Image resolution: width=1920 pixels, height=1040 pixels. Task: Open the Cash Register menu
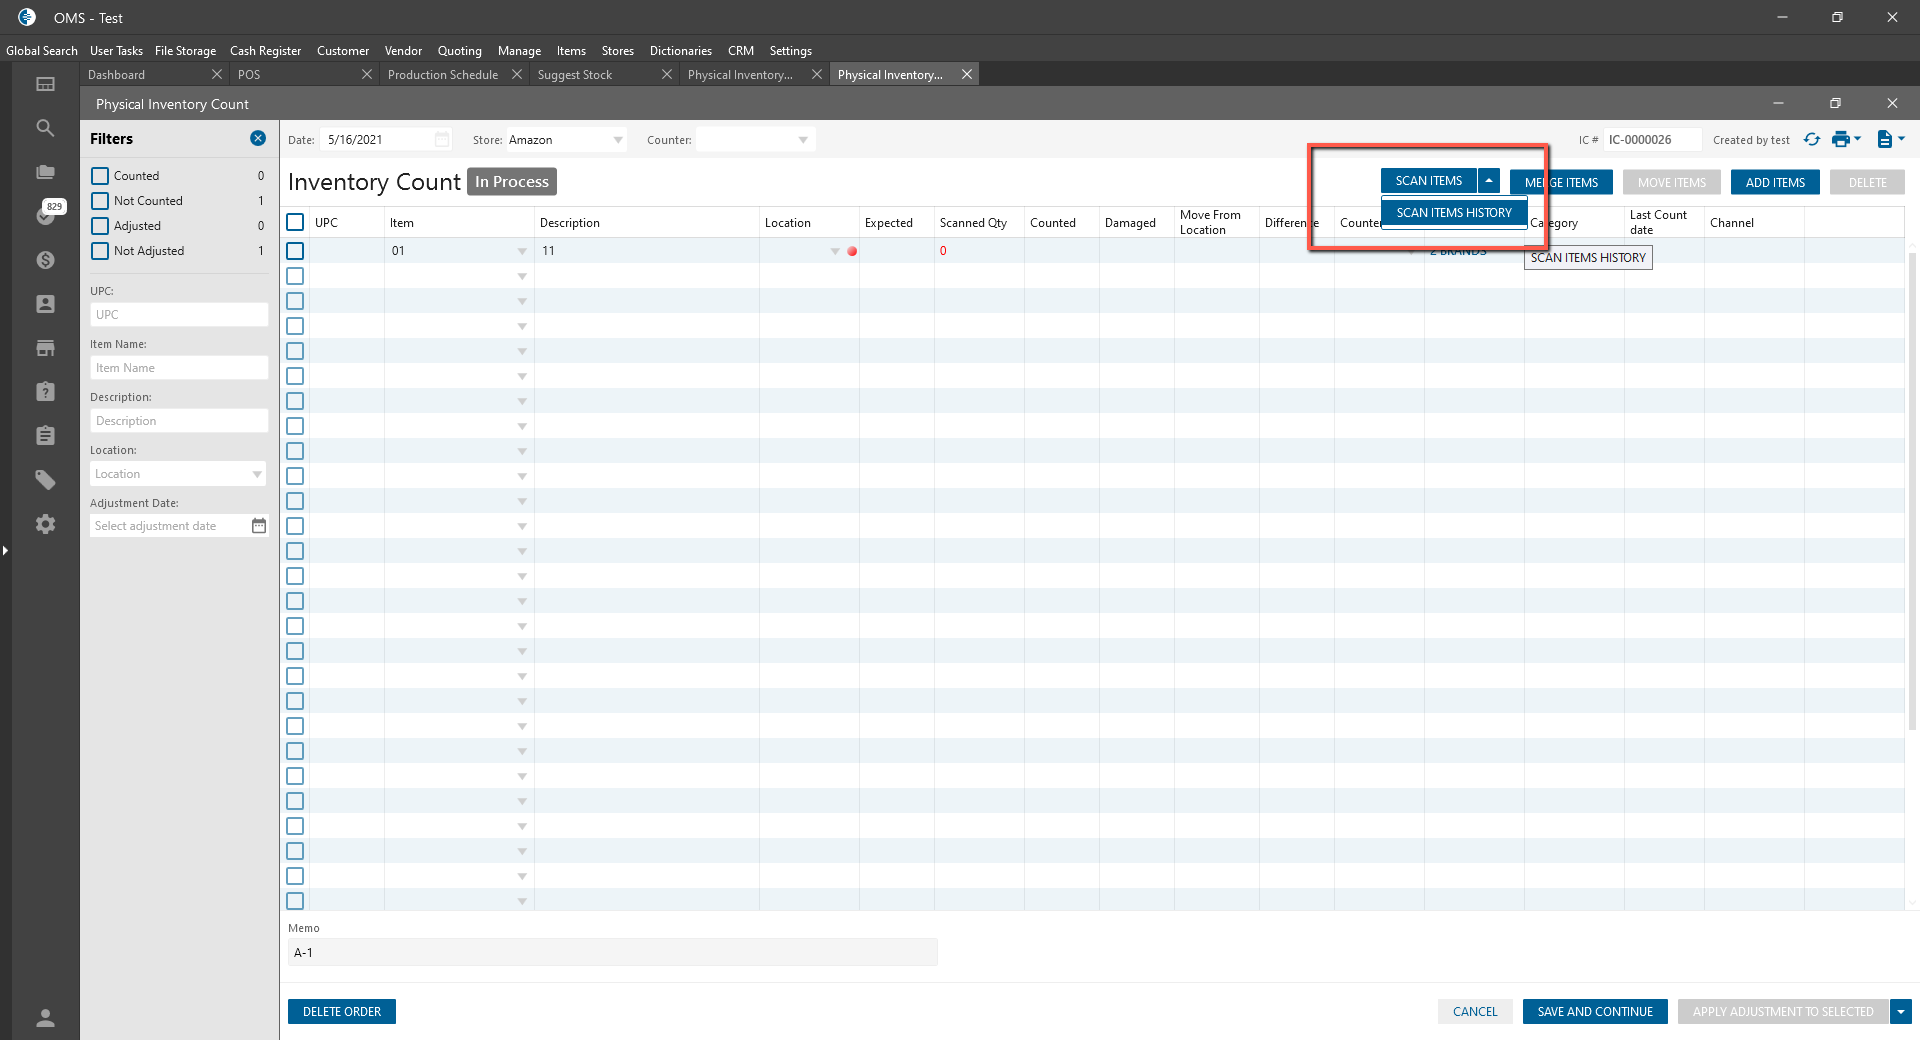(x=265, y=51)
